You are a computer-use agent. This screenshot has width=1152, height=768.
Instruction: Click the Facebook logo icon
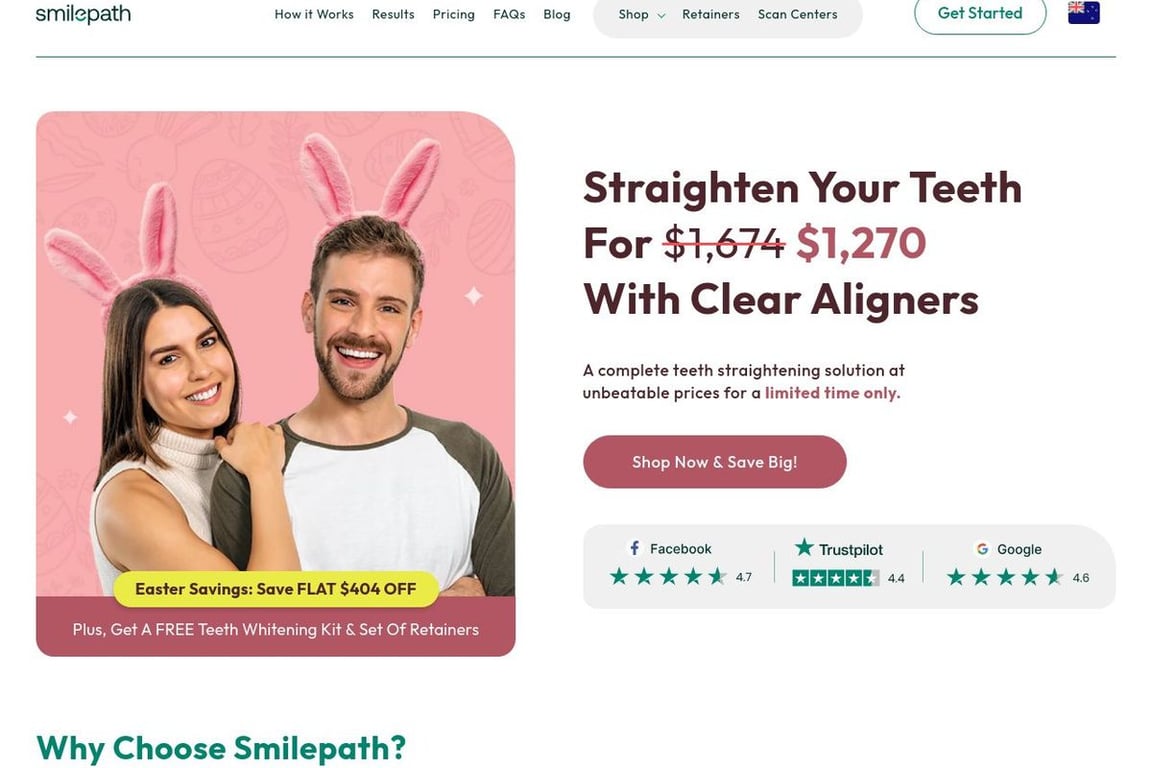[x=635, y=548]
